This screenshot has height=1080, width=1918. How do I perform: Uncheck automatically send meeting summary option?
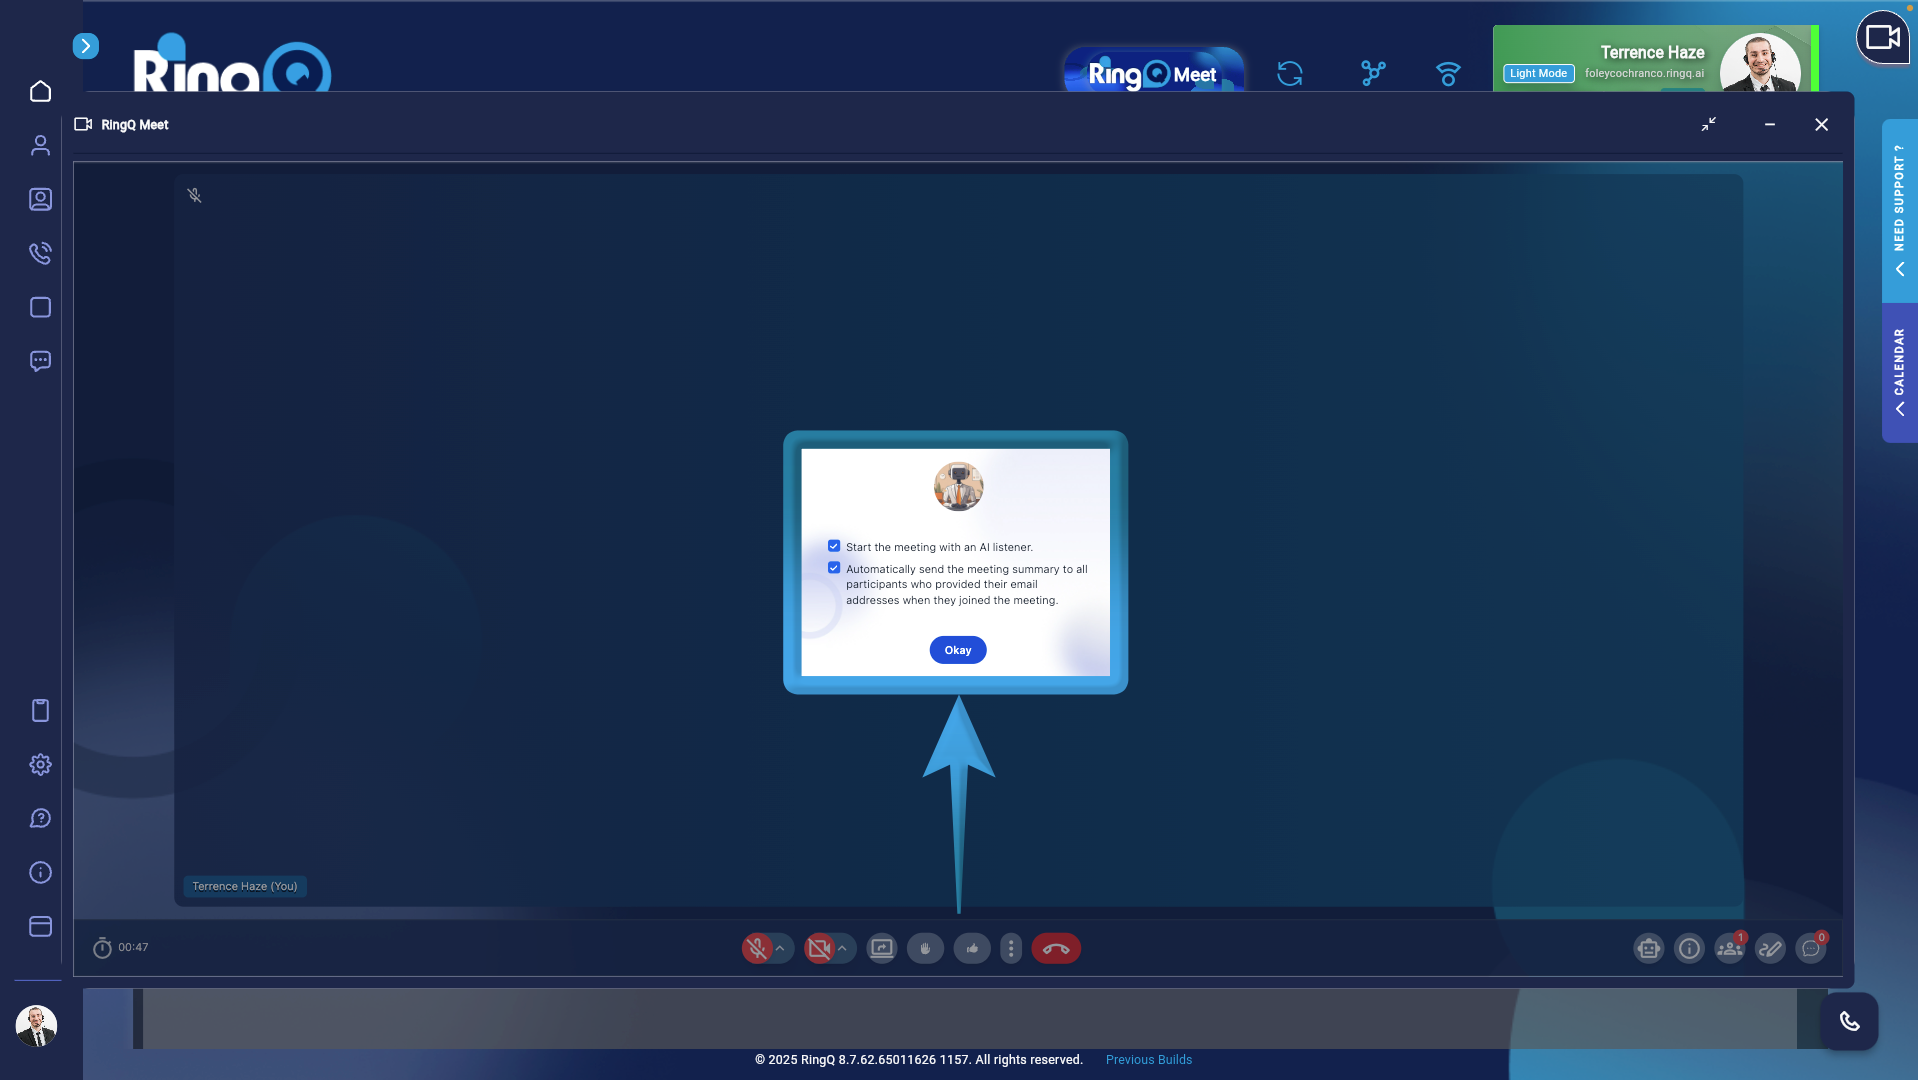pyautogui.click(x=834, y=567)
